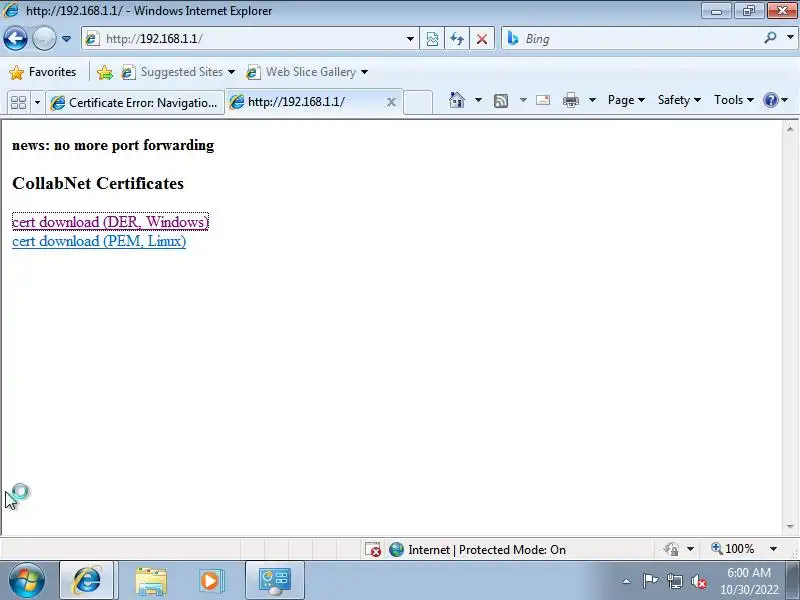Close the current 192.168.1.1 tab

pyautogui.click(x=391, y=102)
